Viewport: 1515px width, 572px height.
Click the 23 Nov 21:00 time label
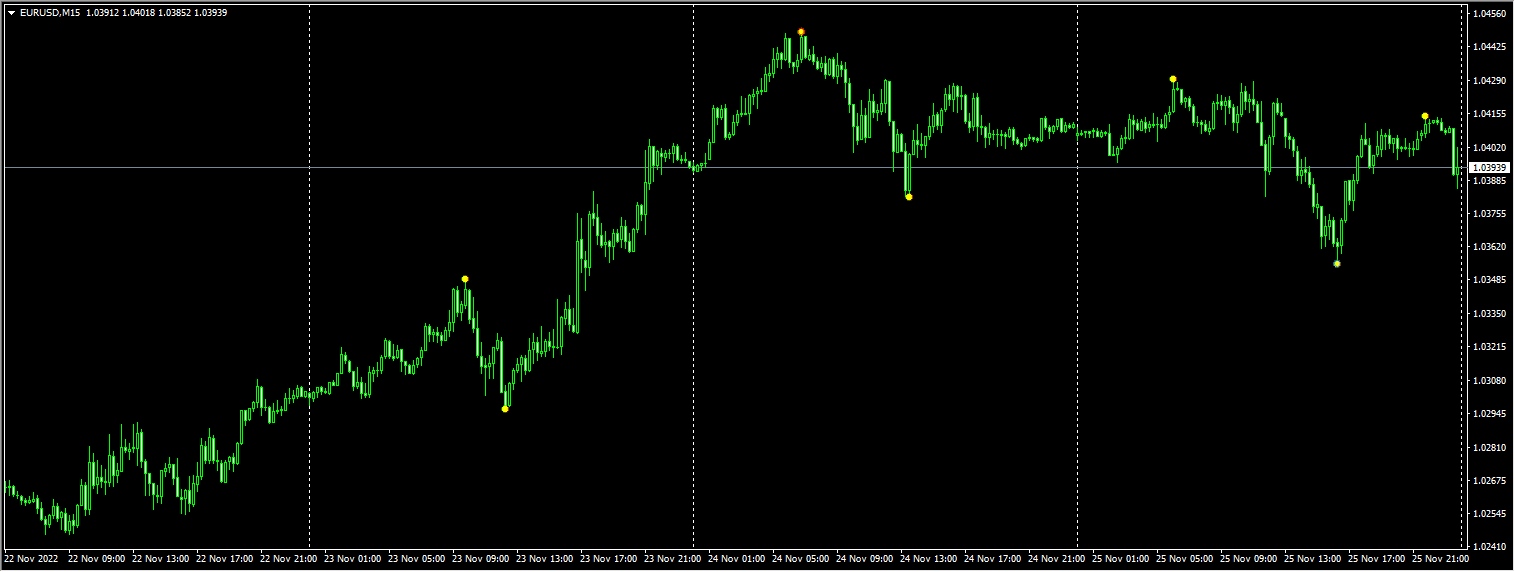tap(673, 559)
